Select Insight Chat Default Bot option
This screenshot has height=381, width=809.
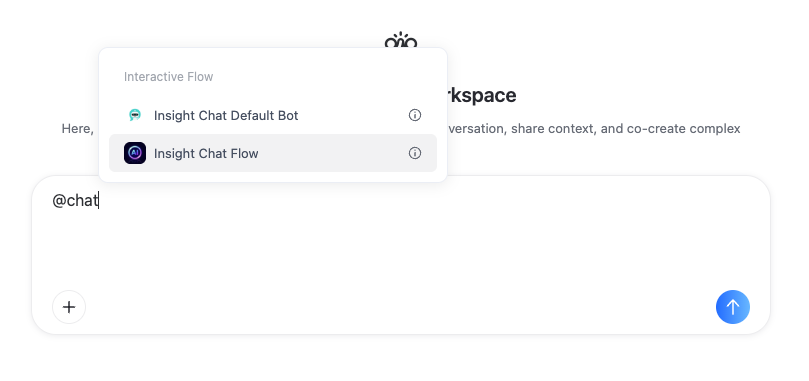pos(272,115)
